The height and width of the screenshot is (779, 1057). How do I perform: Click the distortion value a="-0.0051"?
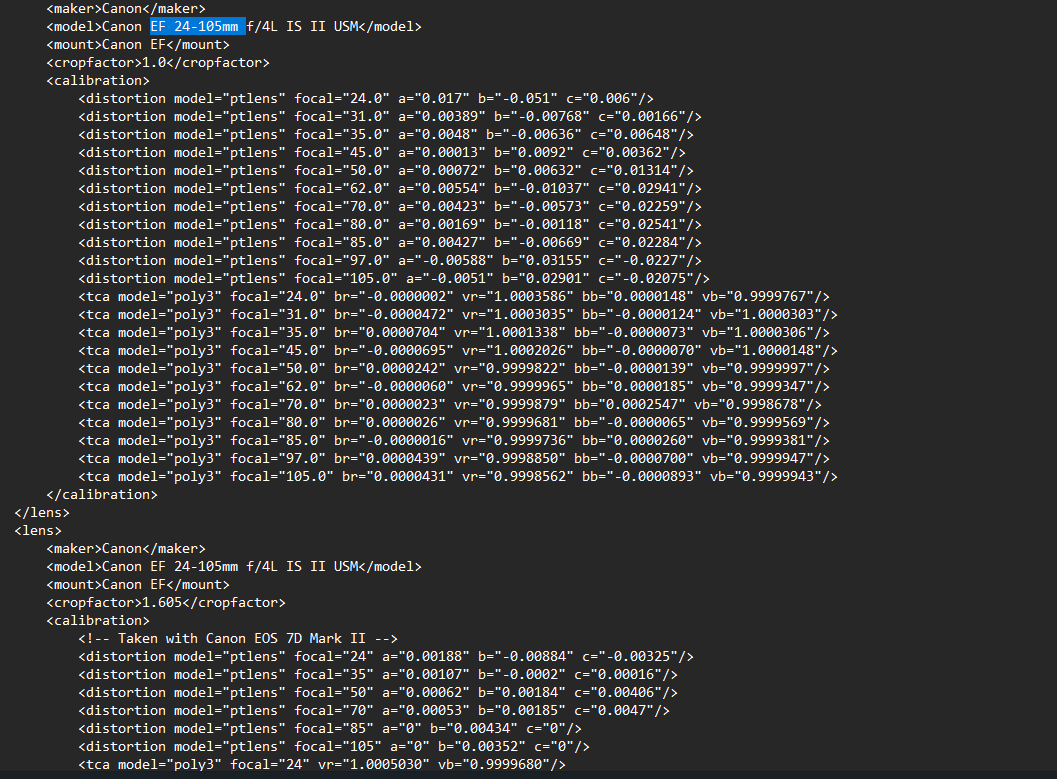438,279
